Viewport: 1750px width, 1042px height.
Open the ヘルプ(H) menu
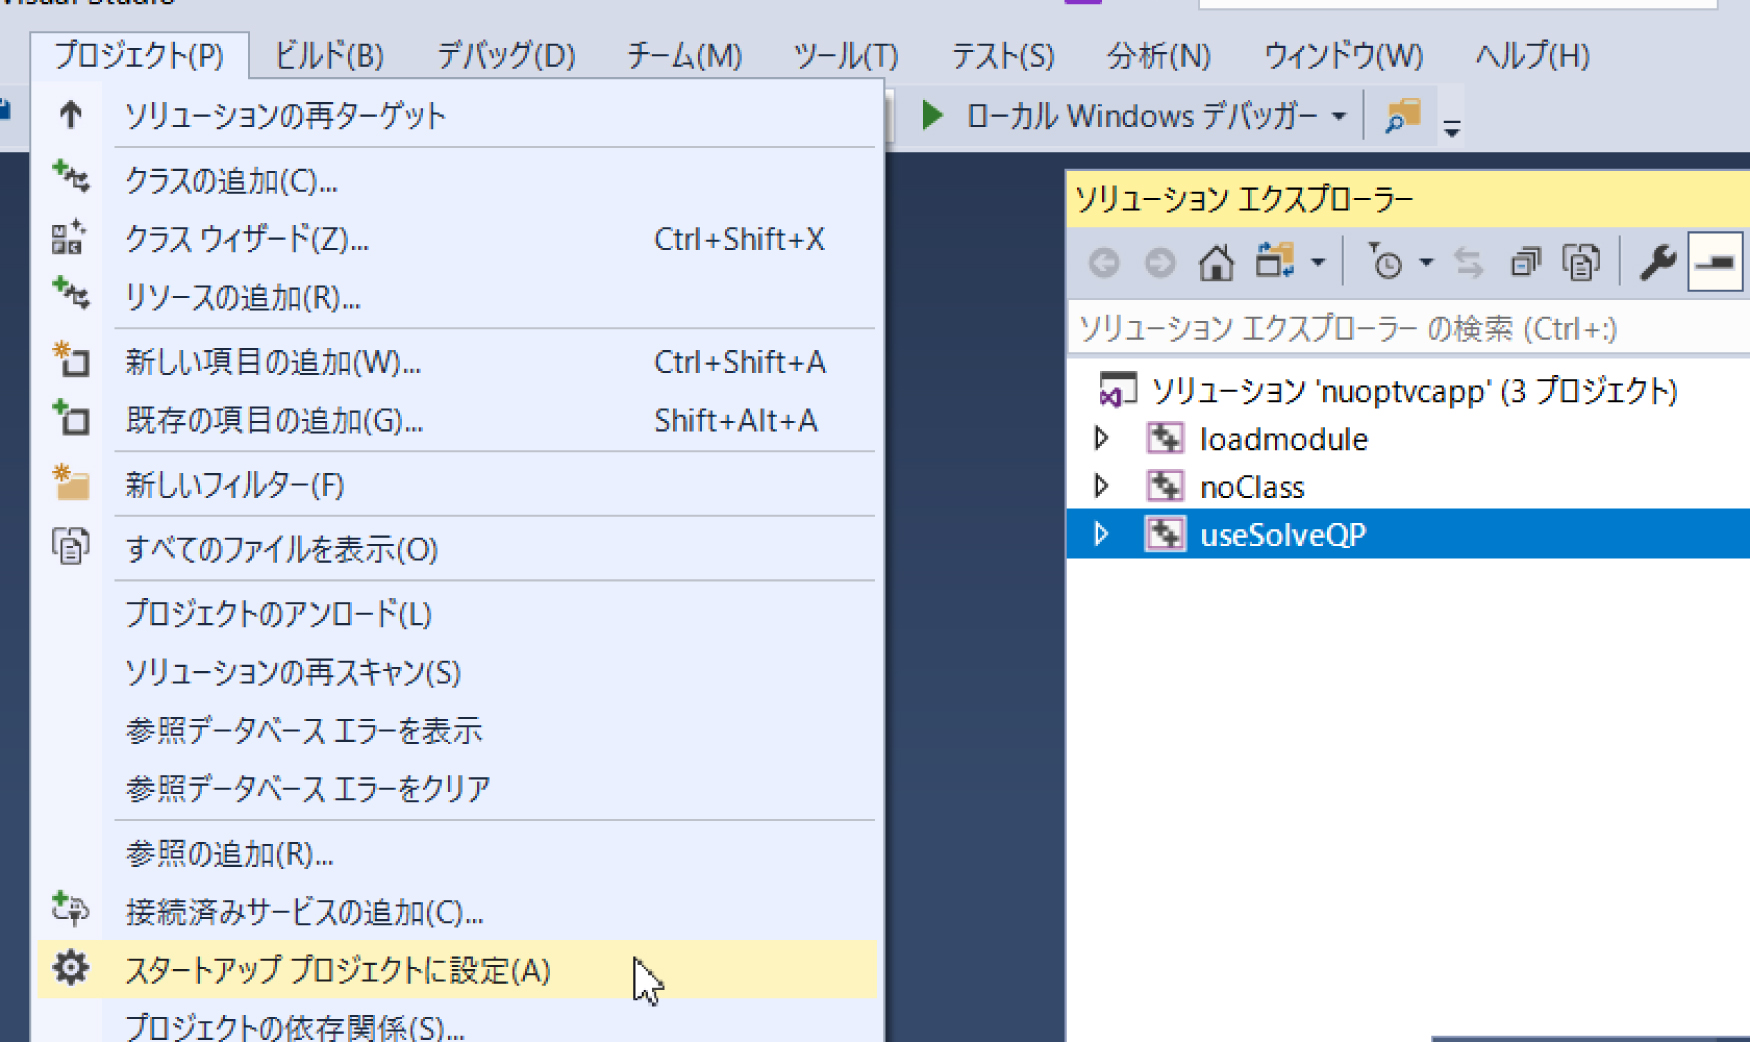click(x=1533, y=55)
